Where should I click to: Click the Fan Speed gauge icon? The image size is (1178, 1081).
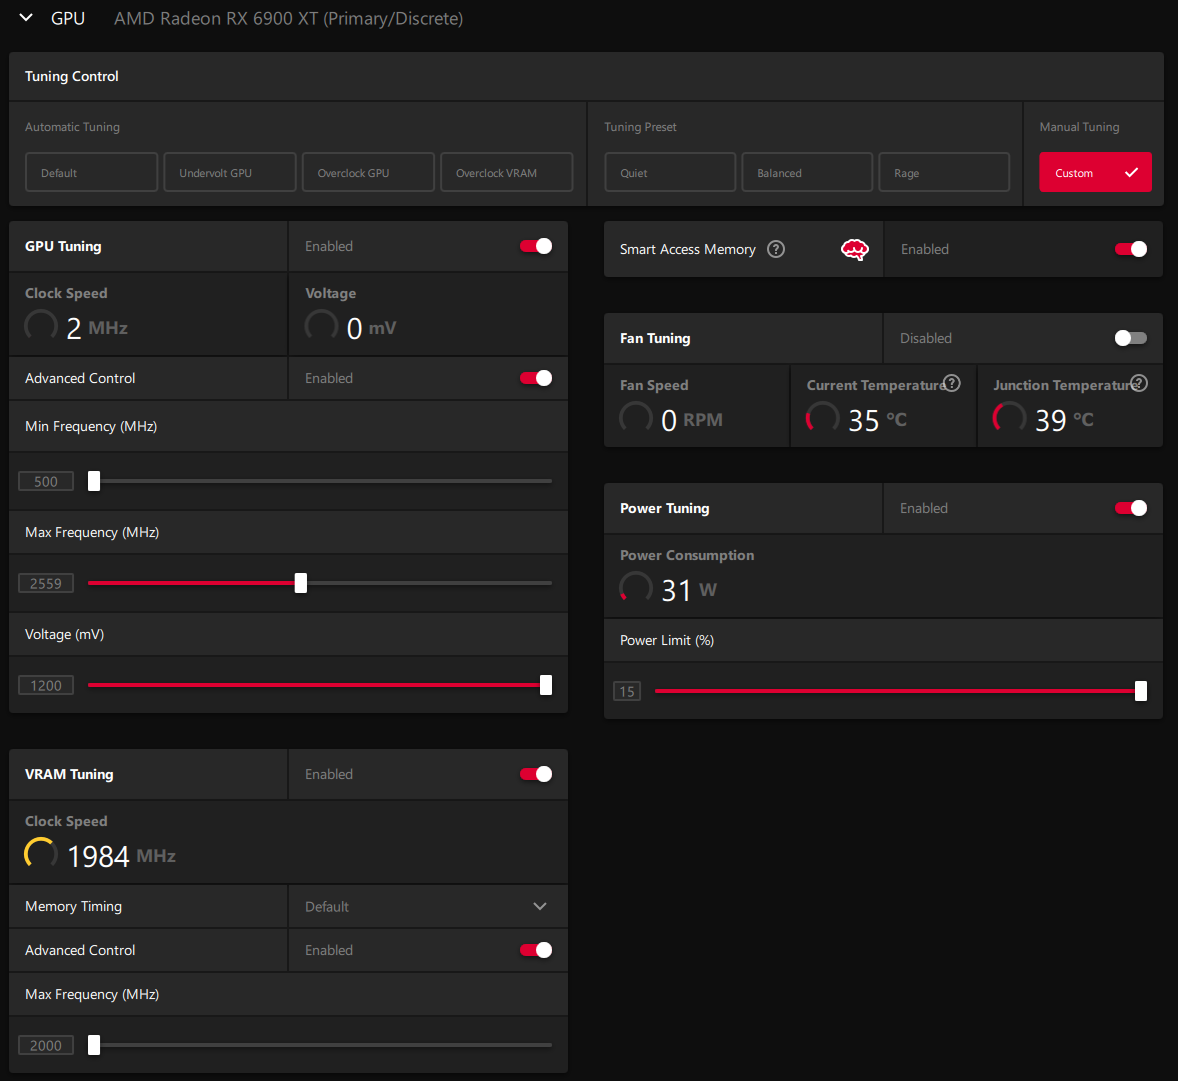[636, 418]
